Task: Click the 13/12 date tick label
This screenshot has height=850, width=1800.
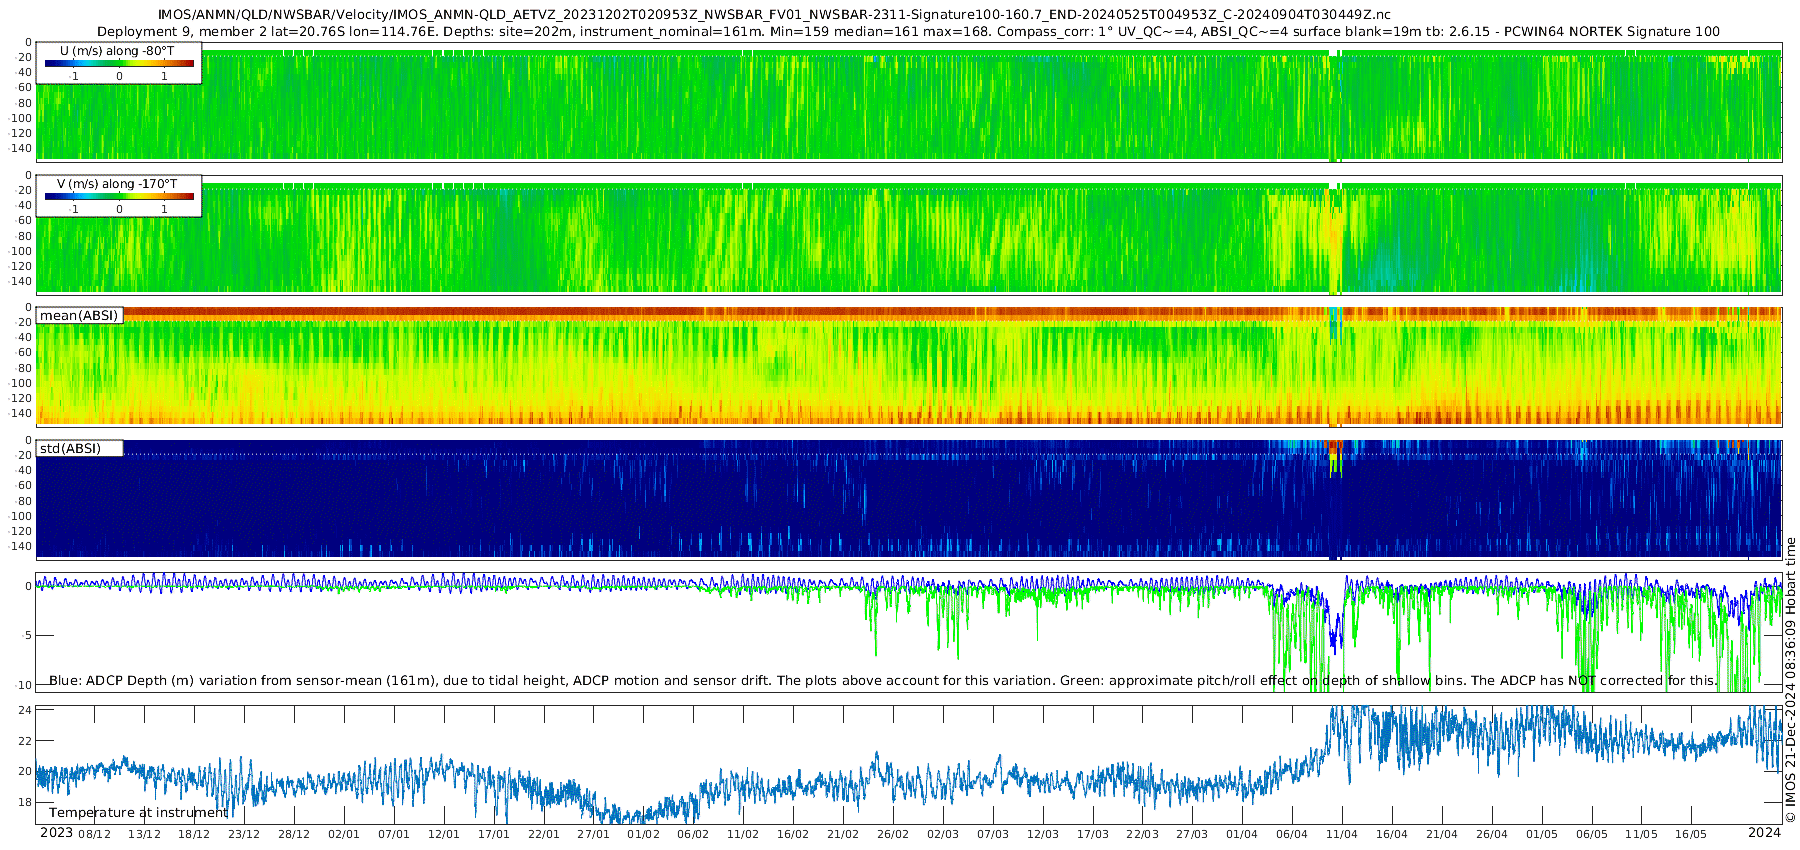Action: coord(145,835)
